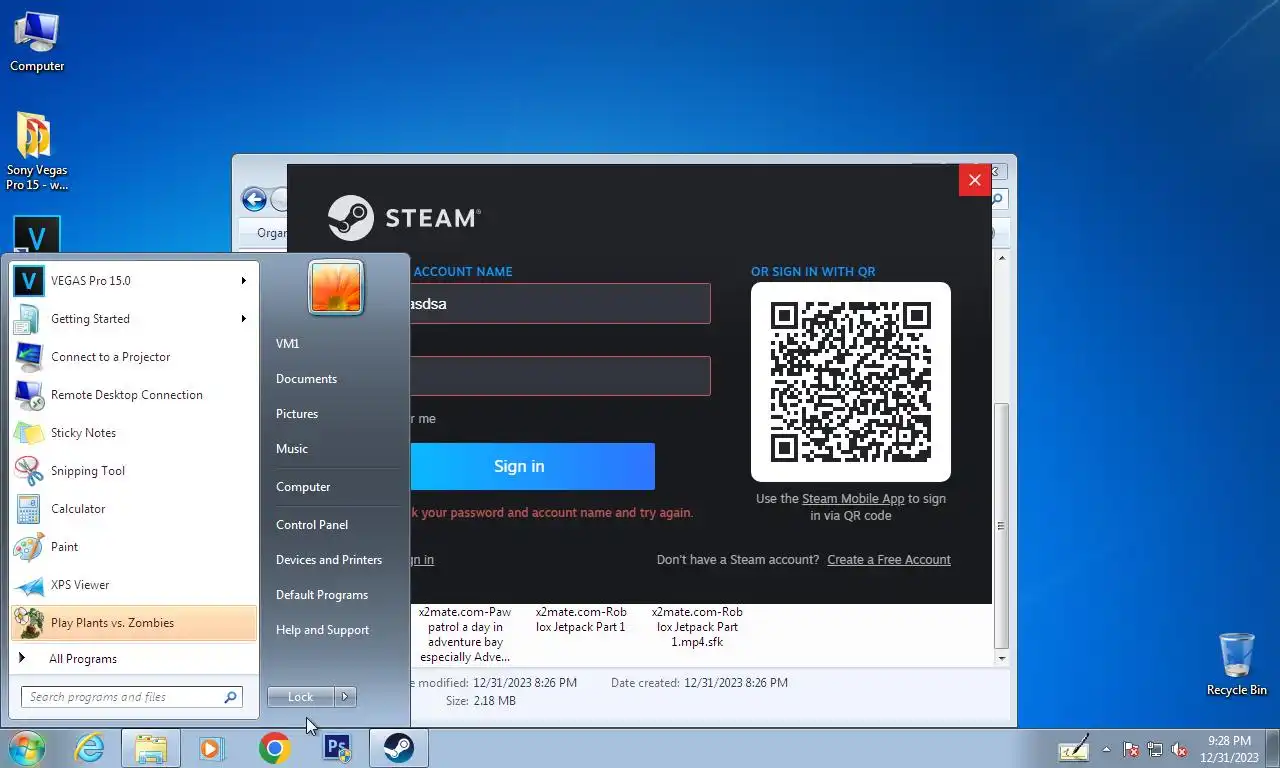Open Documents from Start menu
Viewport: 1280px width, 768px height.
pyautogui.click(x=306, y=379)
